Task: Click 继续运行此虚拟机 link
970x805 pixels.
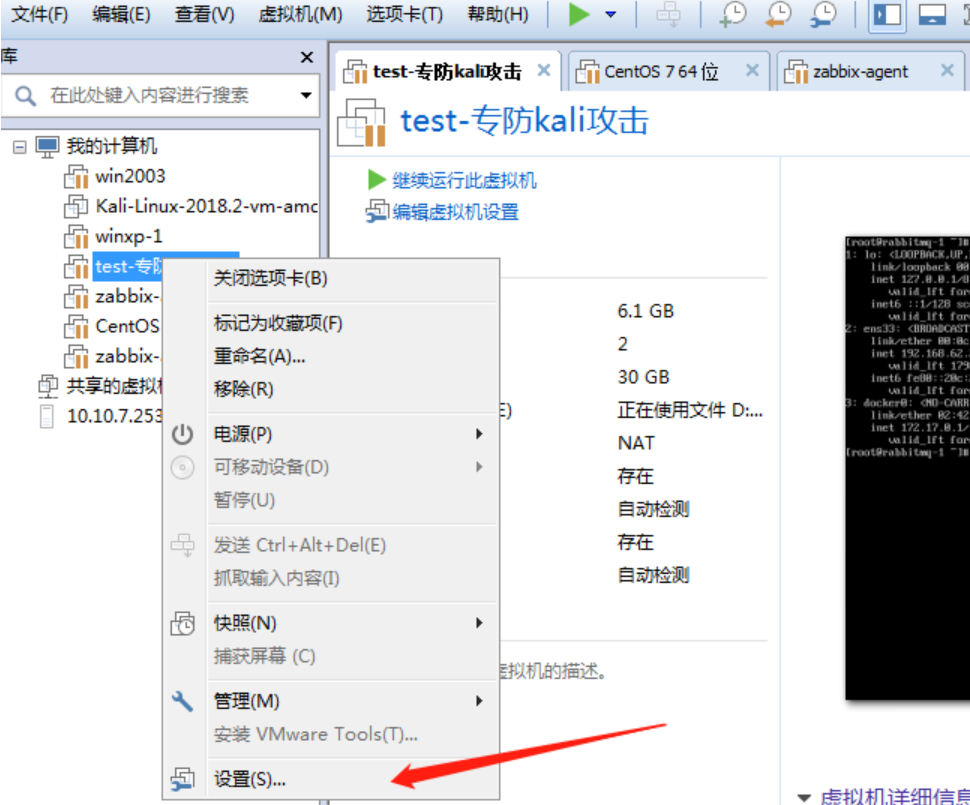Action: [465, 181]
